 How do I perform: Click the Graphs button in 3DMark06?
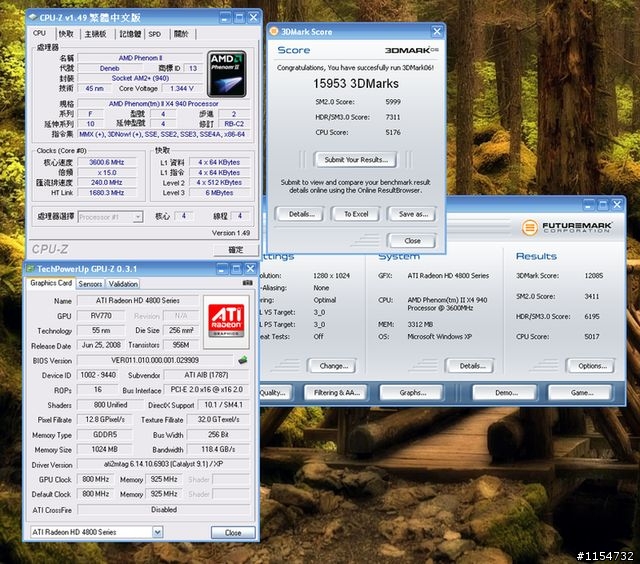412,393
